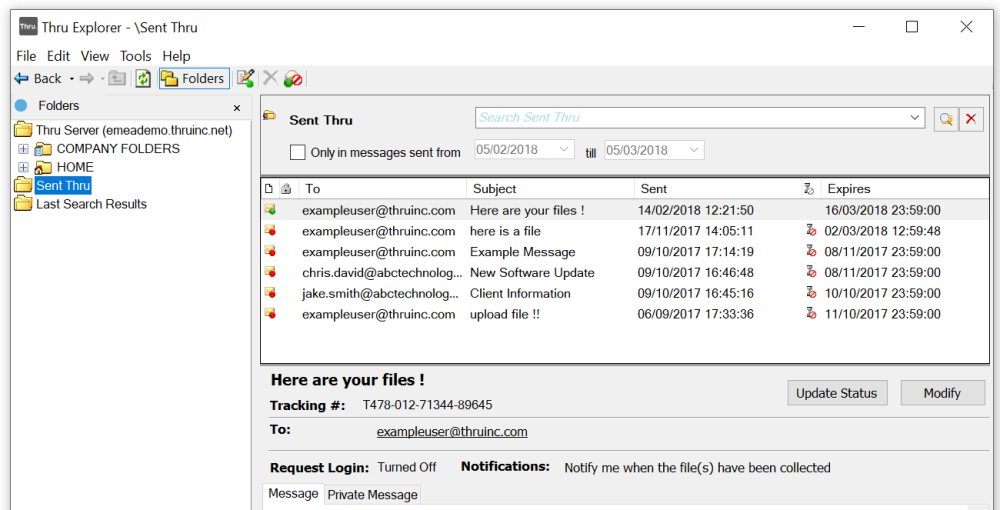This screenshot has width=1000, height=510.
Task: Click the green Refresh icon
Action: 143,78
